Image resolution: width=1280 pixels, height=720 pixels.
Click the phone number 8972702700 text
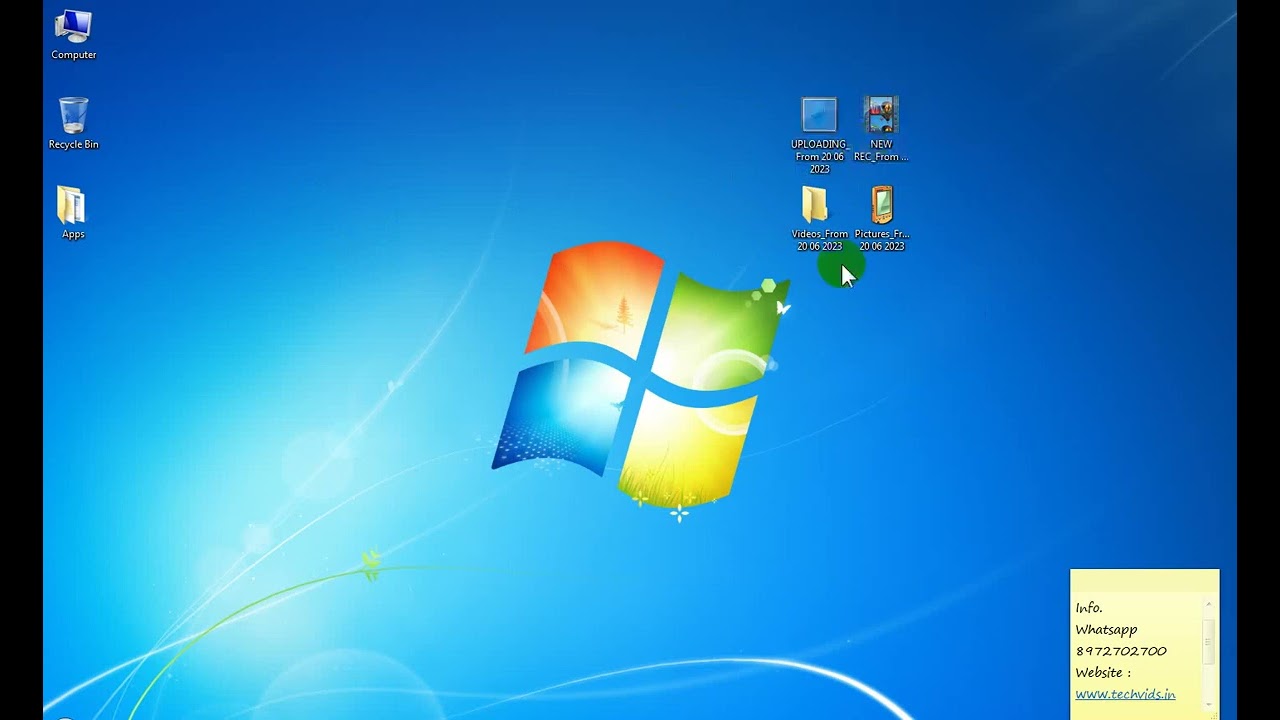point(1121,651)
